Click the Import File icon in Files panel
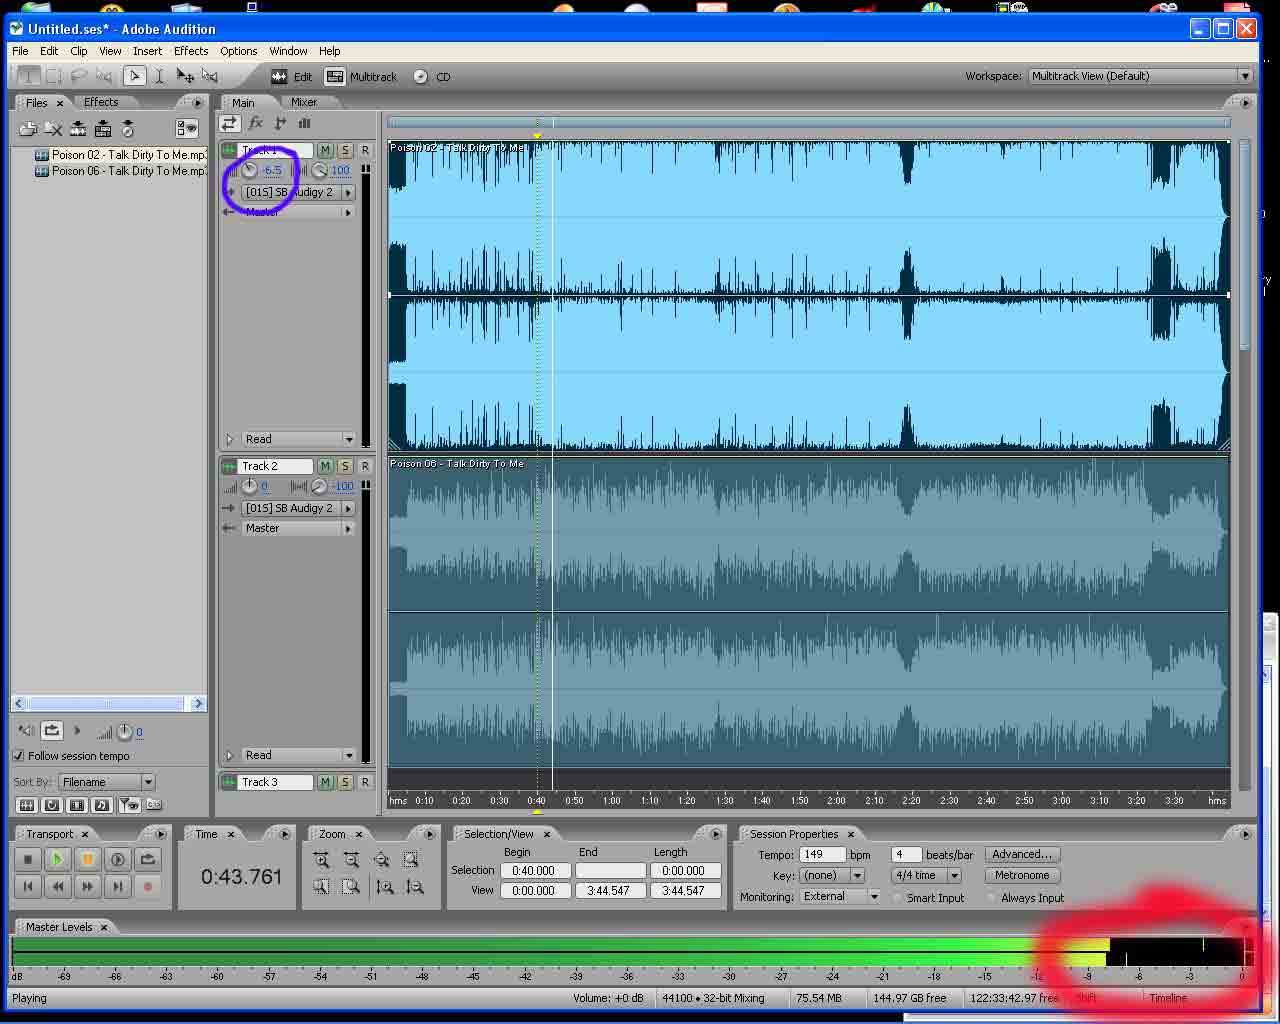1280x1024 pixels. [x=28, y=129]
